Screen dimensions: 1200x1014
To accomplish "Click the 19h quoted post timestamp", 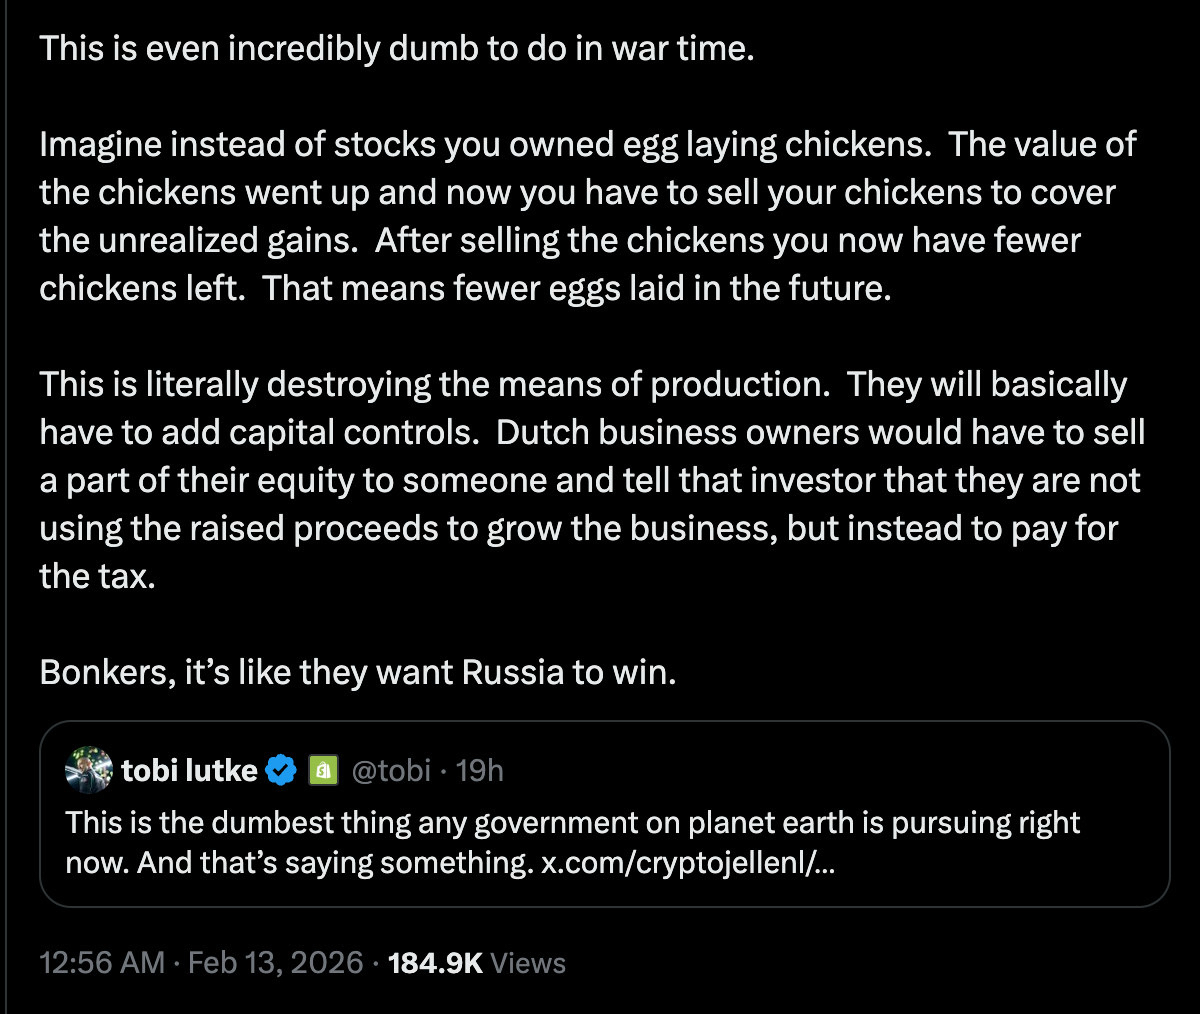I will tap(480, 770).
